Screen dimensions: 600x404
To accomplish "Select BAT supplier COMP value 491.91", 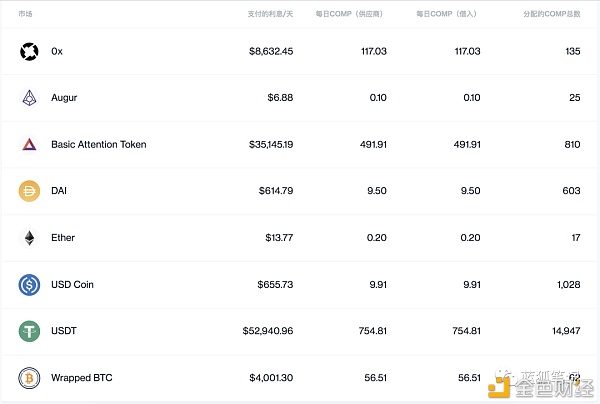I will pos(373,145).
